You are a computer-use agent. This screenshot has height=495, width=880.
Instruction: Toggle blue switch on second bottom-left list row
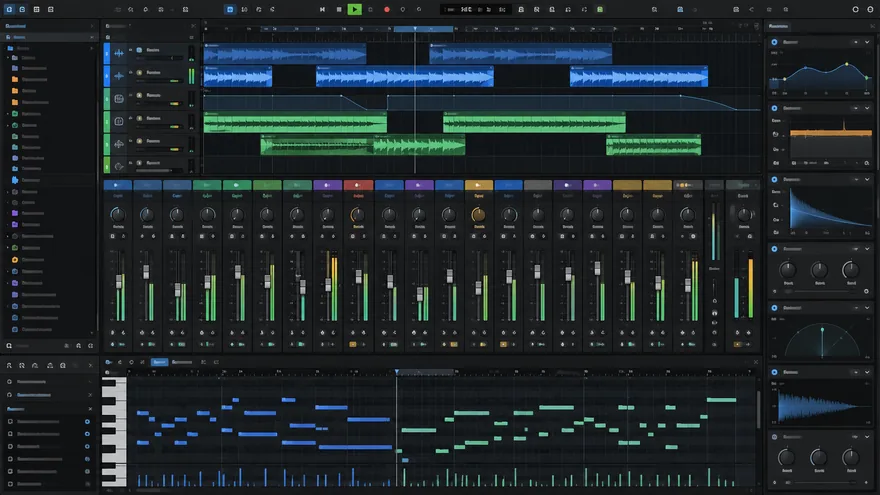click(x=87, y=434)
